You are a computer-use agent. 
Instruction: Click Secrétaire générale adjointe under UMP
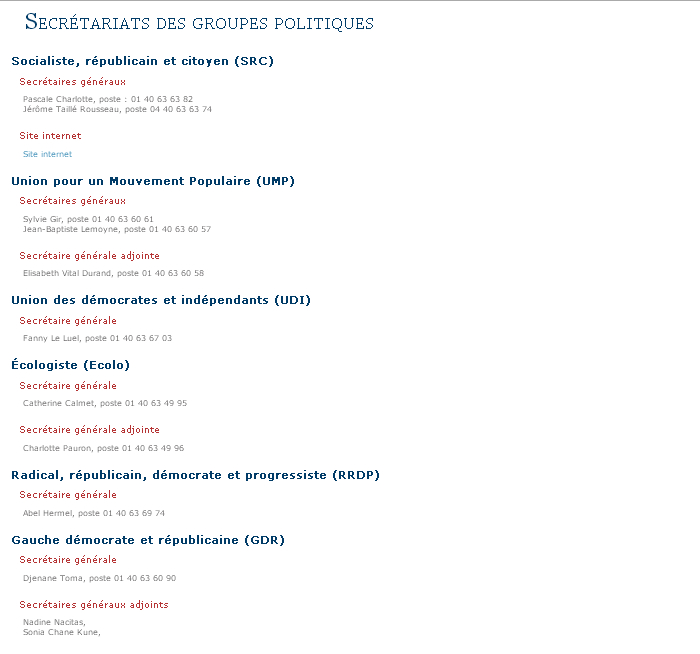coord(89,256)
